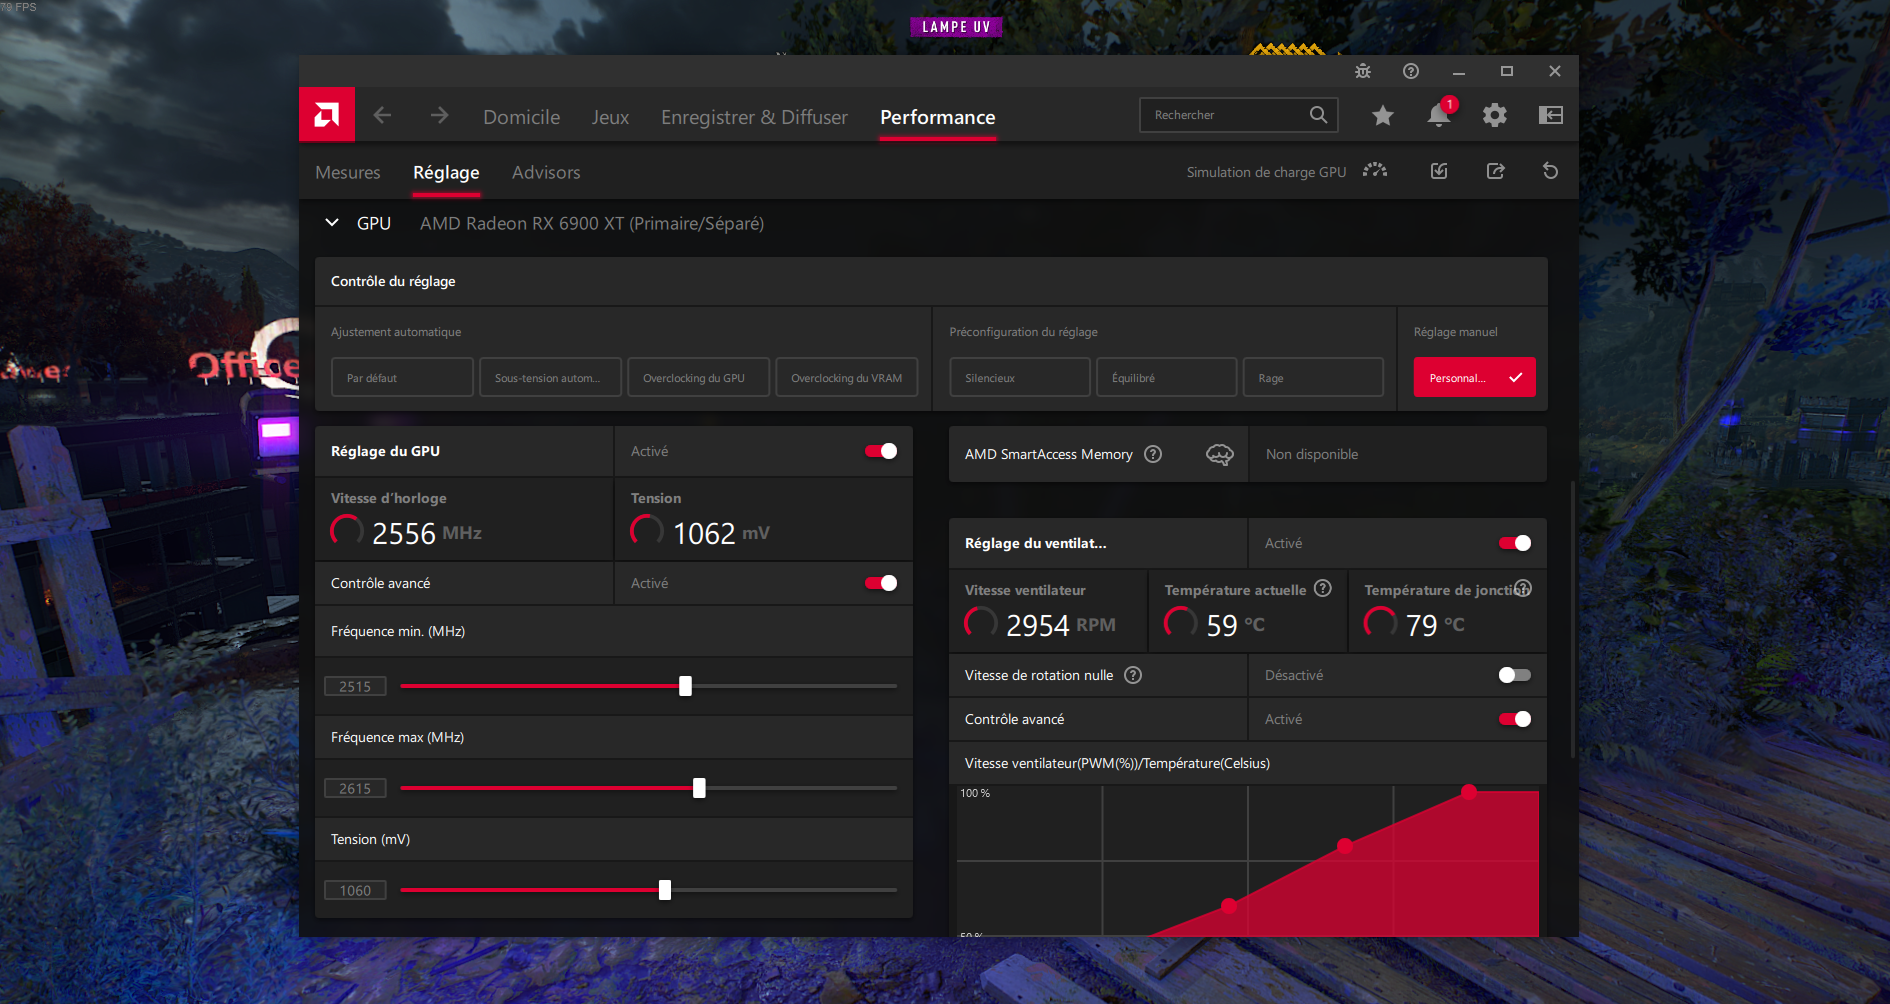Click the Tension (mV) slider handle

point(665,890)
